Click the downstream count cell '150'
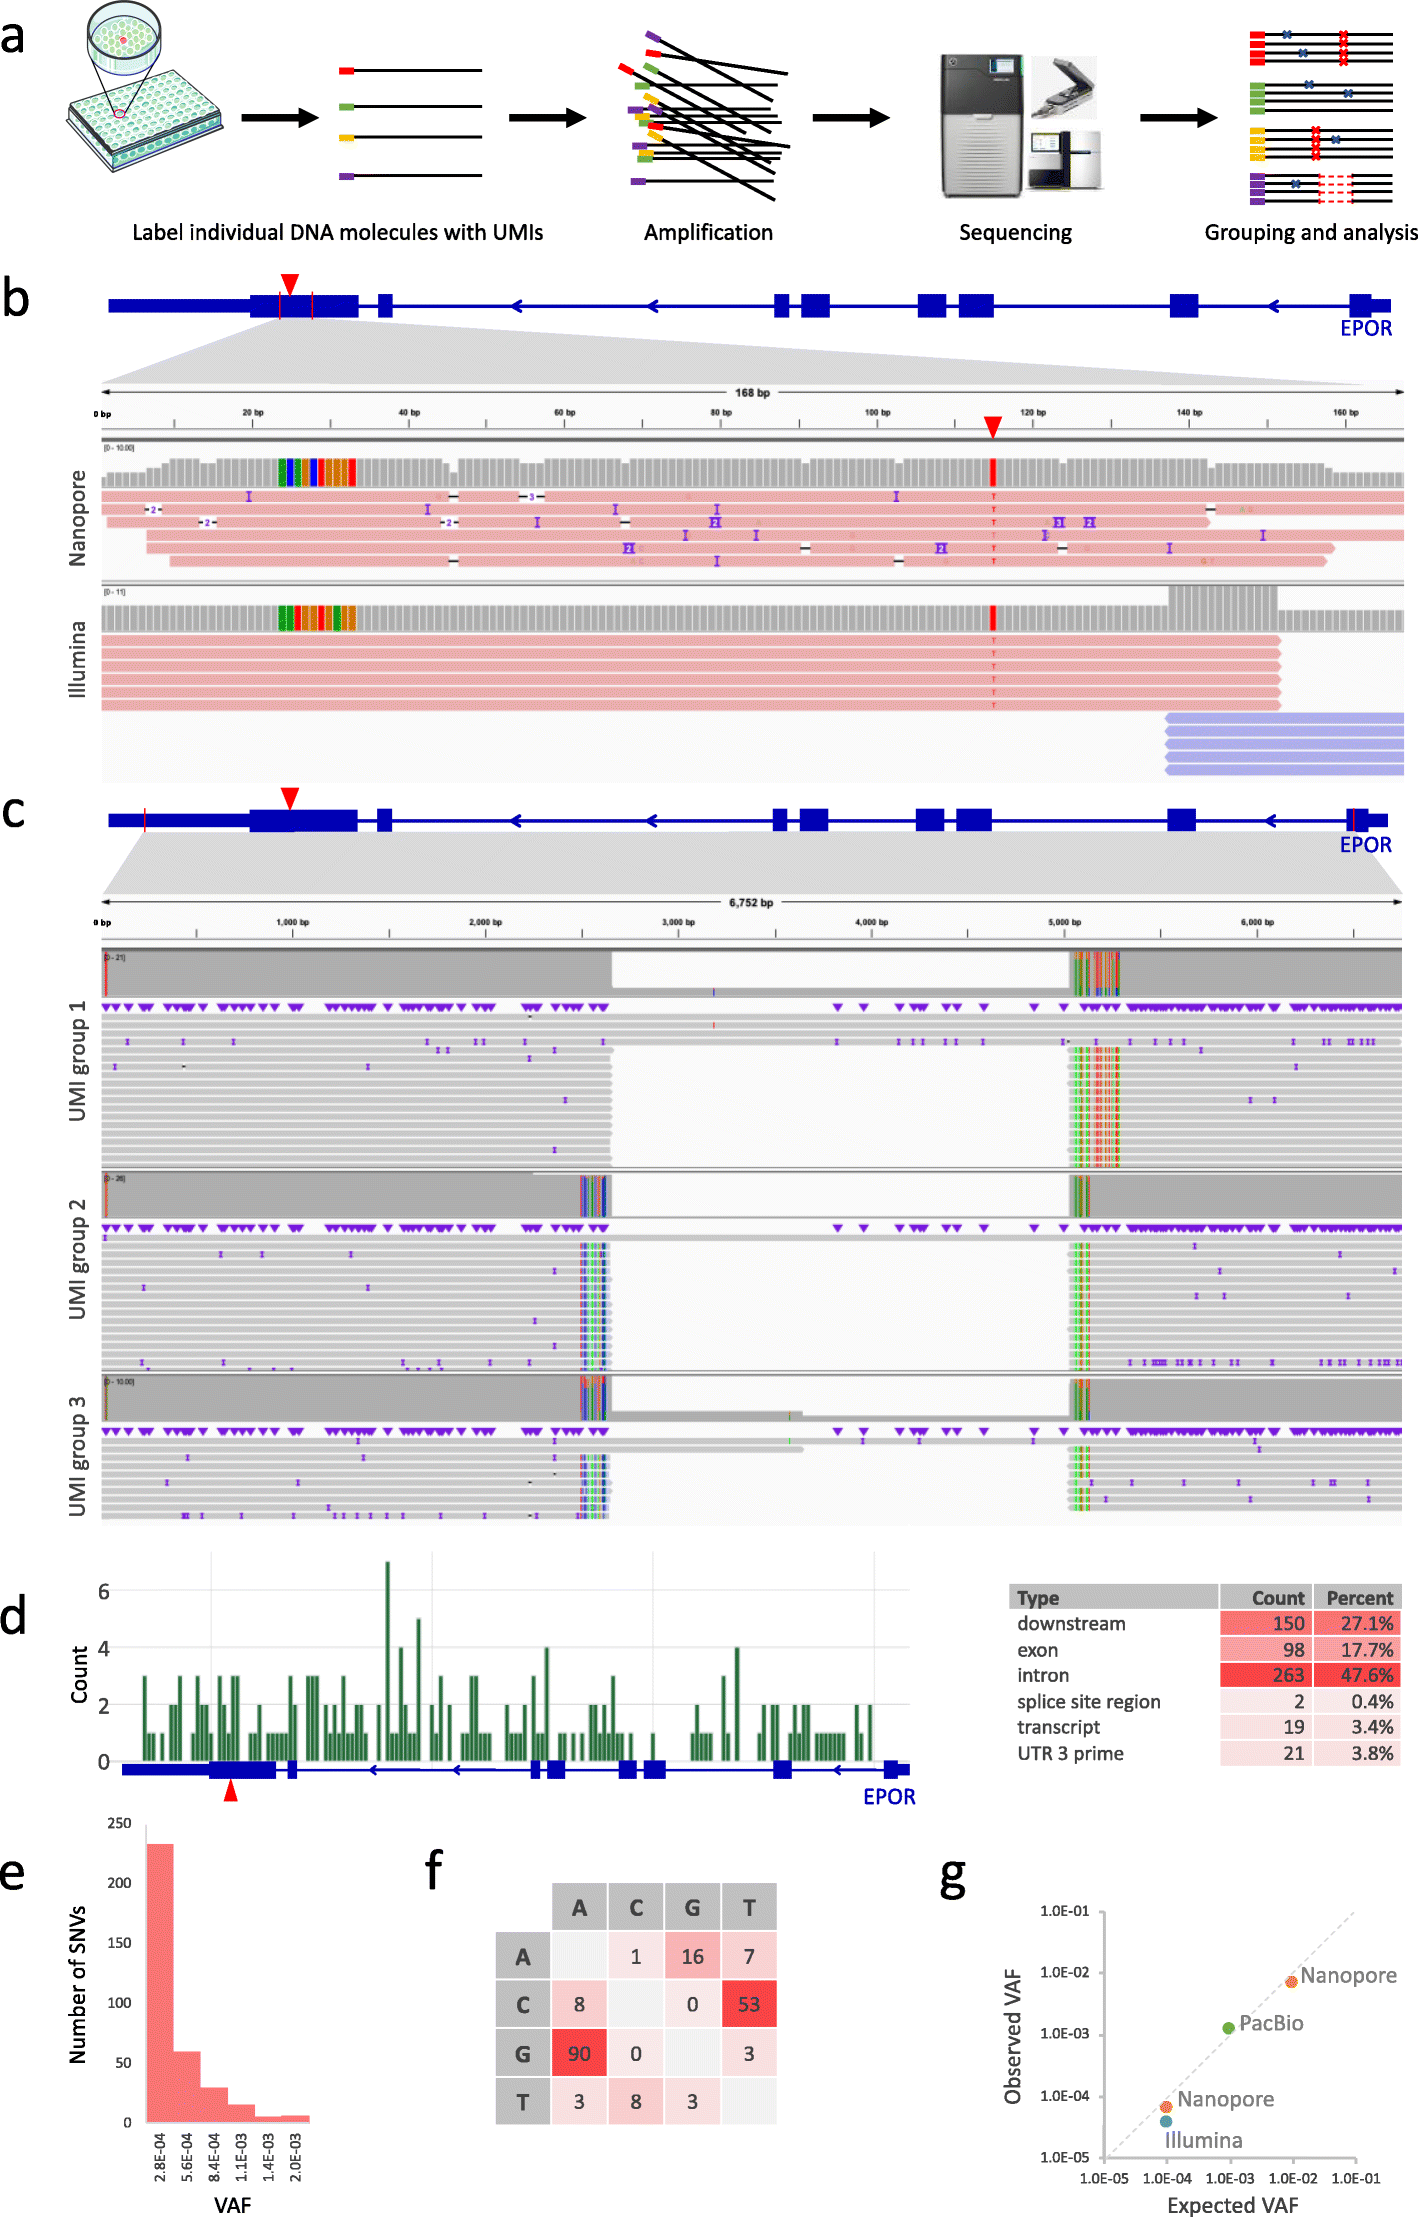1418x2217 pixels. pos(1266,1623)
